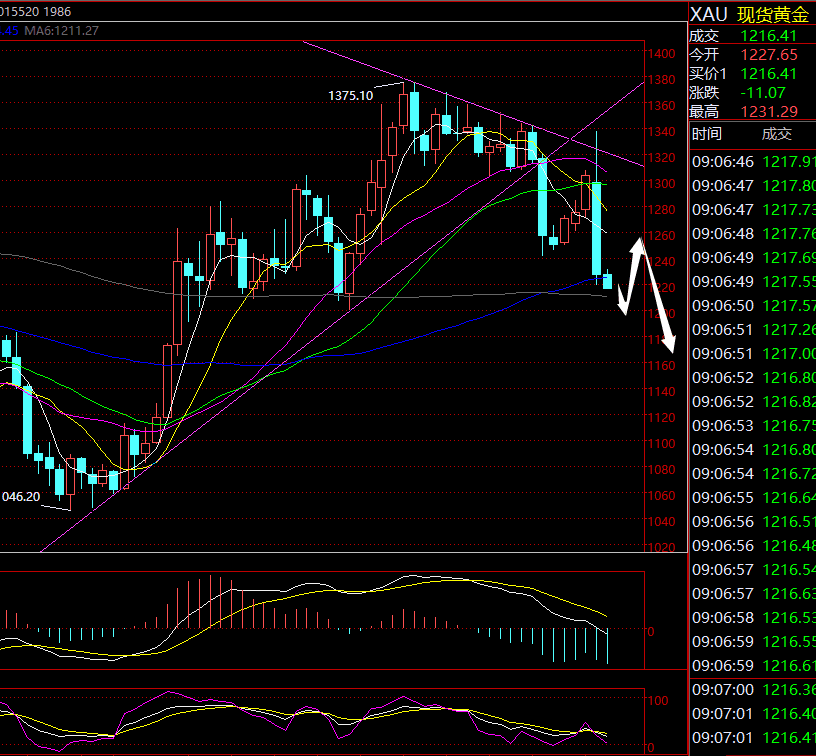Click the 1280 price axis label
This screenshot has width=816, height=756.
click(661, 210)
